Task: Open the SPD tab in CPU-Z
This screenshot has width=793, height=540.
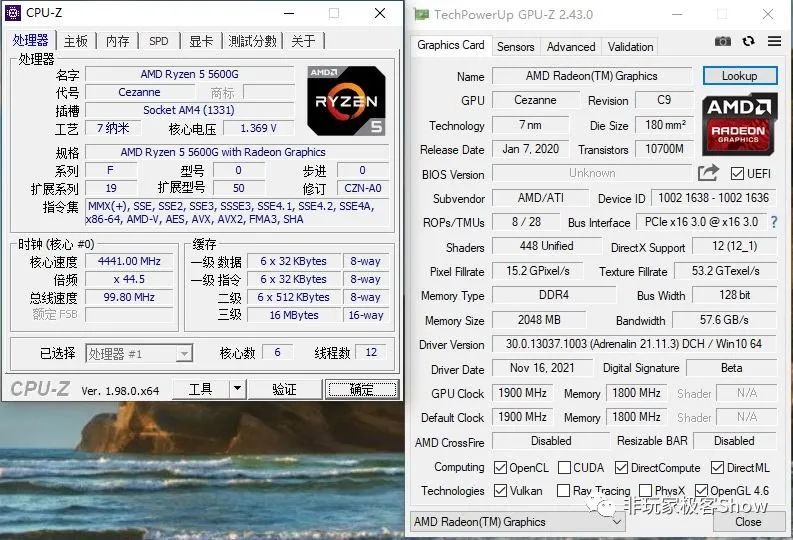Action: click(159, 41)
